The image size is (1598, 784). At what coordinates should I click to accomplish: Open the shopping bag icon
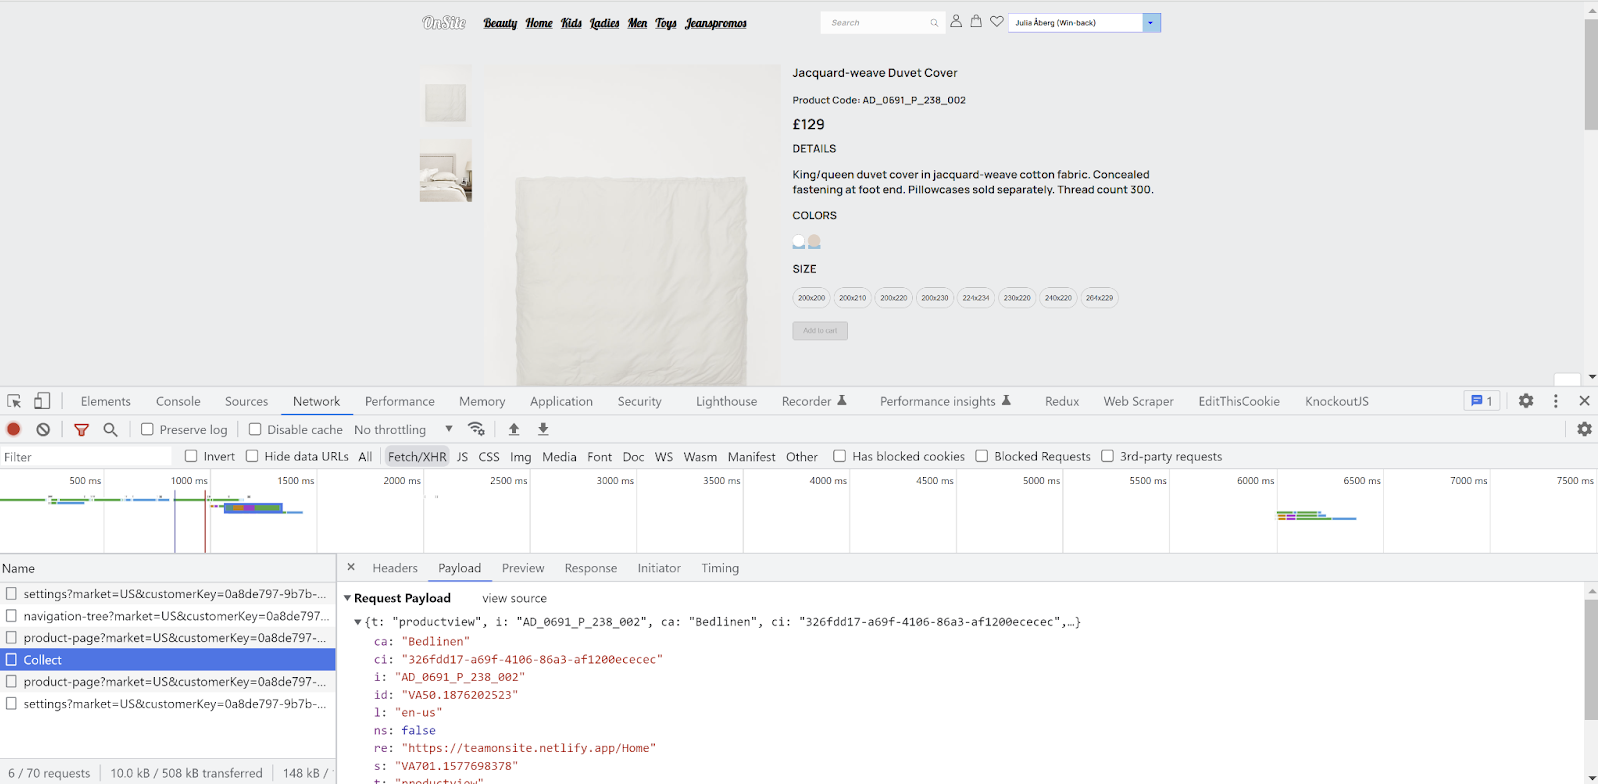tap(976, 21)
